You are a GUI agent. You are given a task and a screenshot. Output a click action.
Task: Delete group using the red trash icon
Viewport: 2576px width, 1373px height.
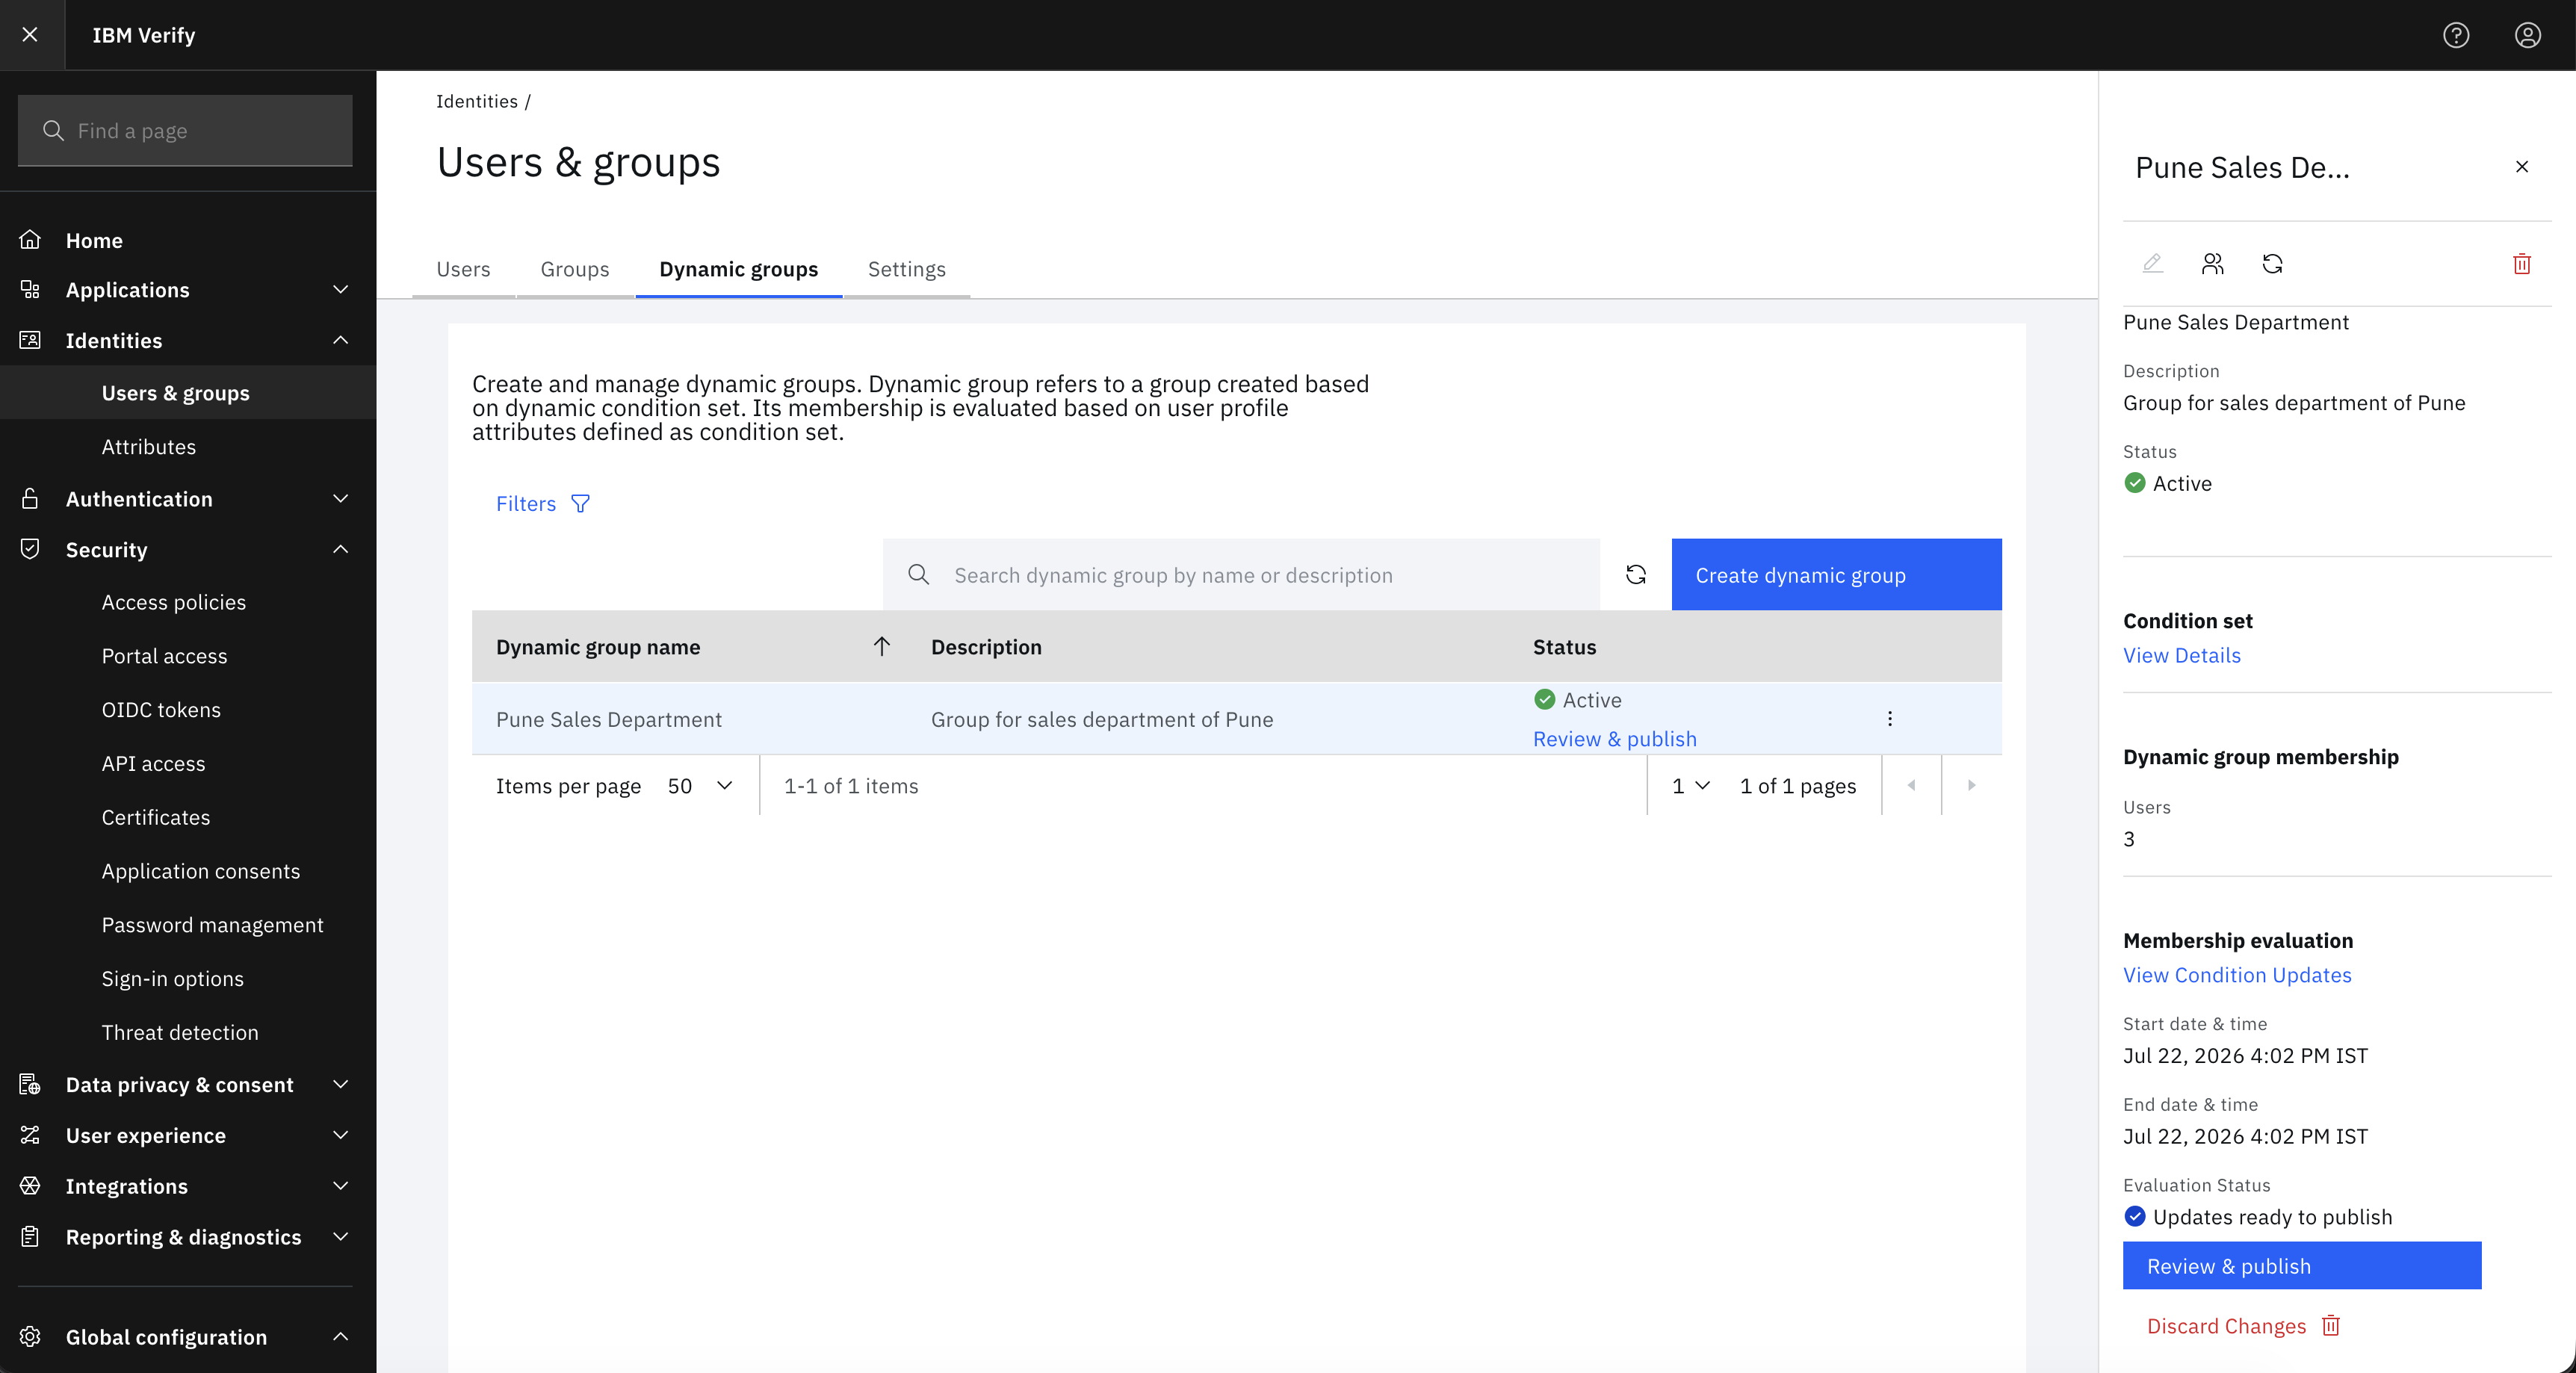coord(2521,264)
